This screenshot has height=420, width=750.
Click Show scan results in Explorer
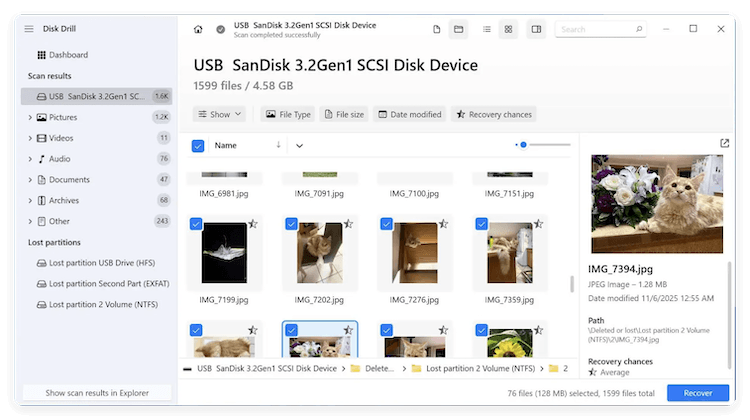[x=96, y=393]
